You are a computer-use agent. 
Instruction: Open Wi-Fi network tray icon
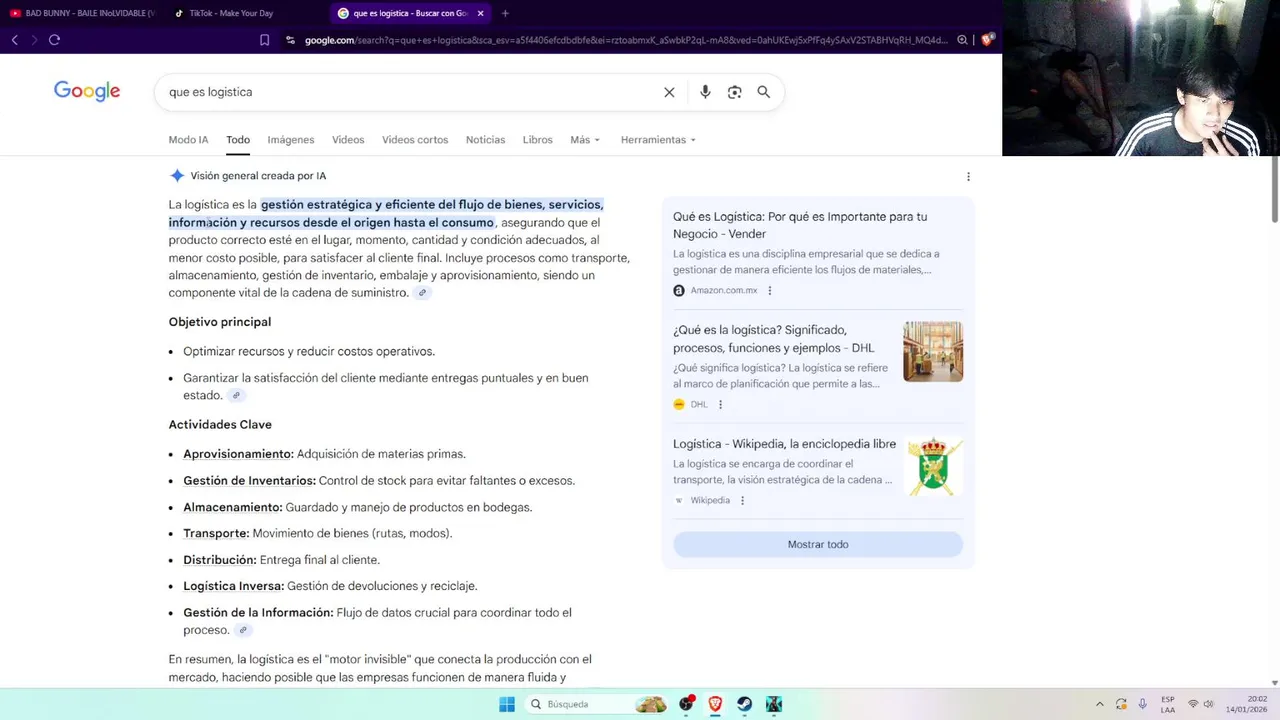tap(1192, 704)
